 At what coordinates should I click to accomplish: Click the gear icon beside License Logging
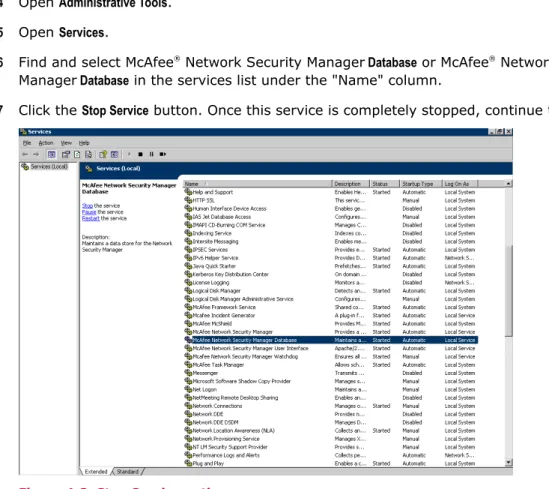pyautogui.click(x=188, y=282)
